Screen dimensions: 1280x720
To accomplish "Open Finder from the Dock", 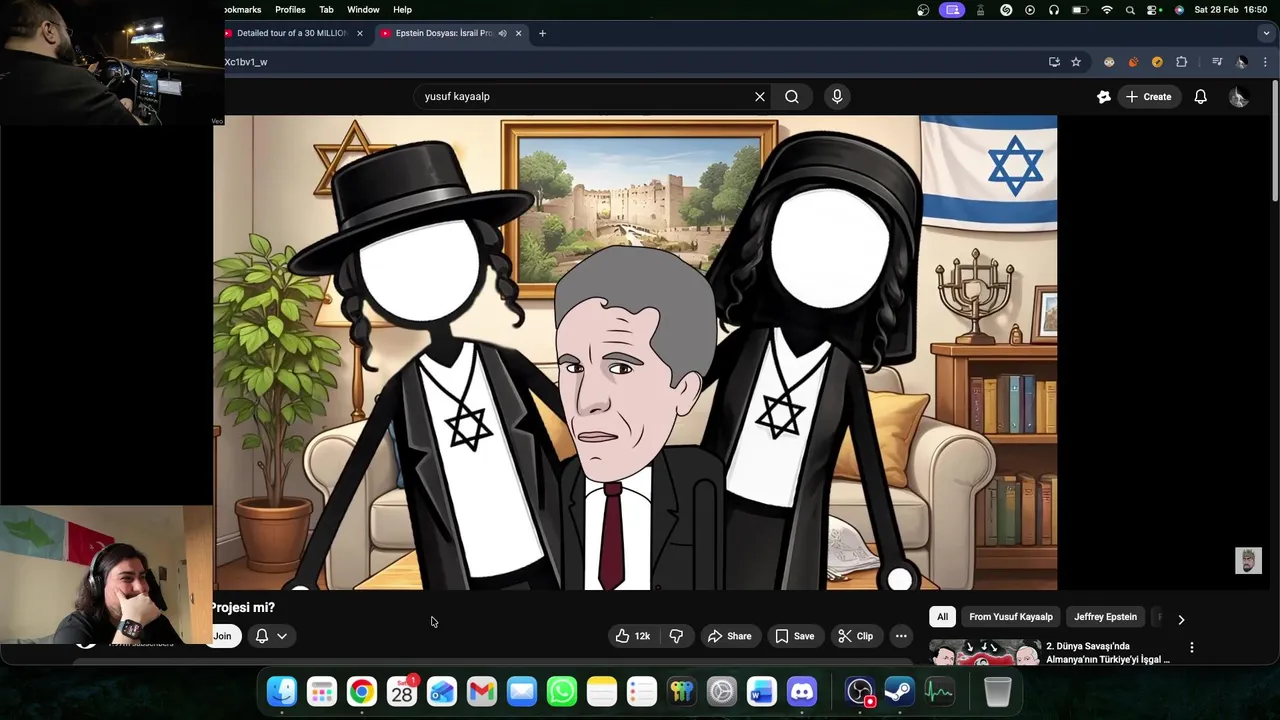I will [x=282, y=691].
